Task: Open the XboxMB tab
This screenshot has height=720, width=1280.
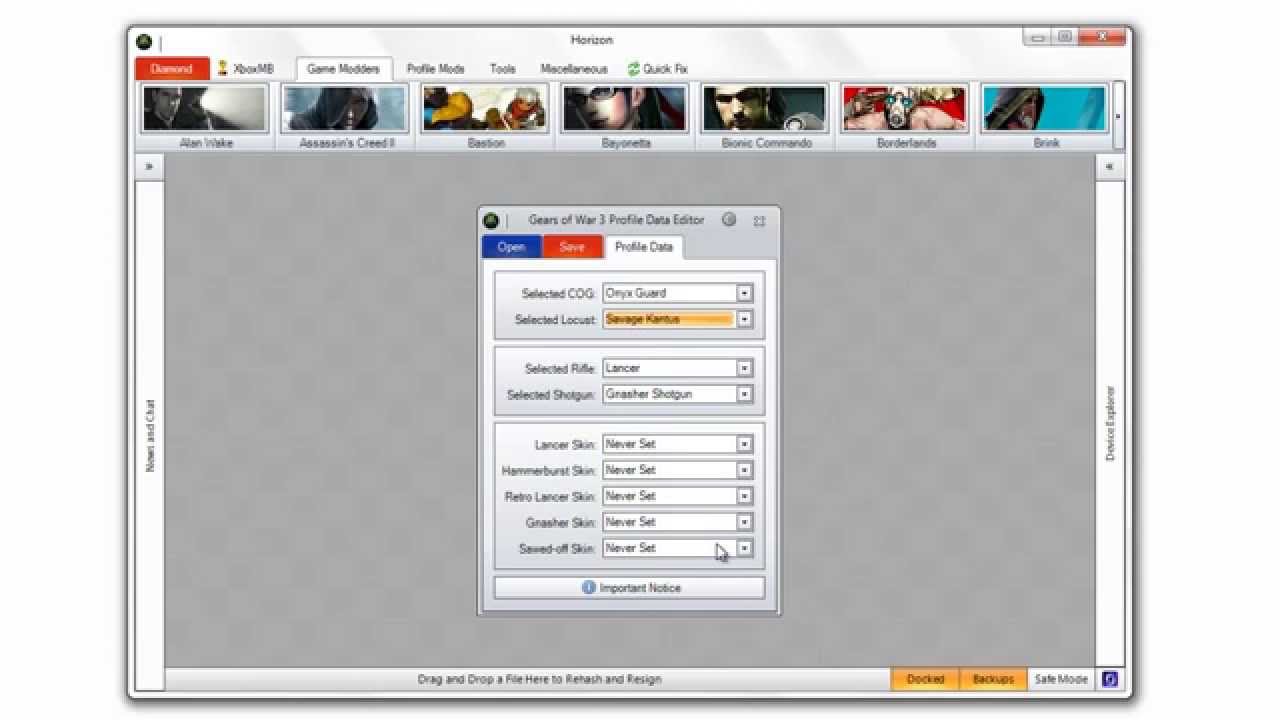Action: pyautogui.click(x=244, y=69)
